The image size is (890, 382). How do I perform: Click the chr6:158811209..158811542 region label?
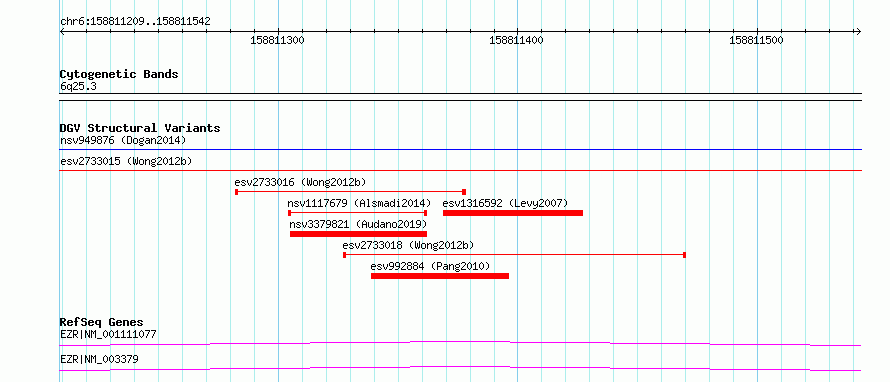[x=135, y=22]
